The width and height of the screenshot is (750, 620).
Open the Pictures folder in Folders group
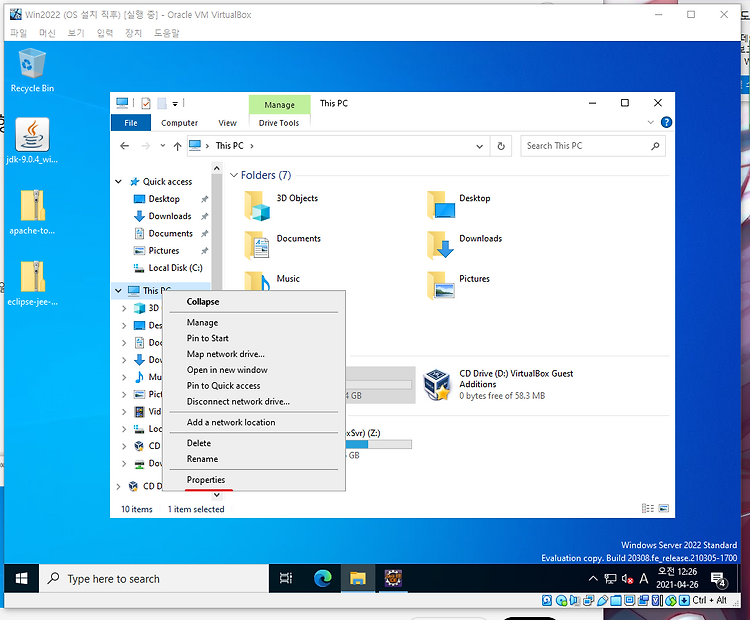point(458,285)
